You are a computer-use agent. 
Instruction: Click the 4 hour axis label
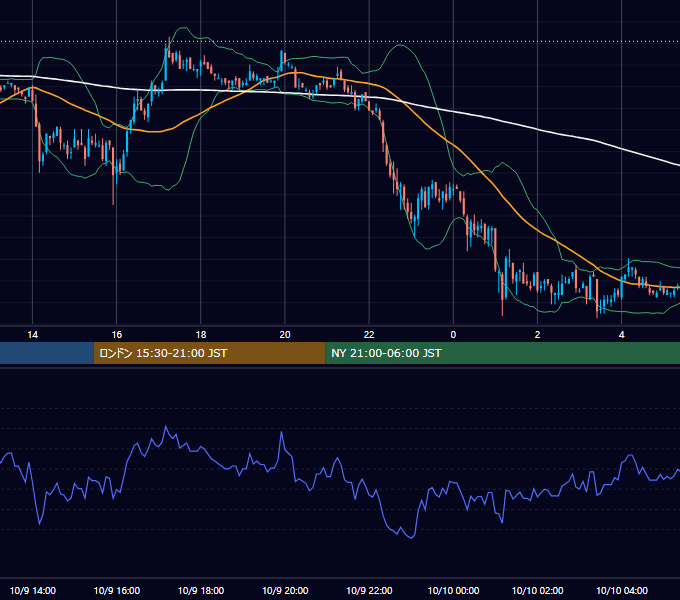(621, 335)
